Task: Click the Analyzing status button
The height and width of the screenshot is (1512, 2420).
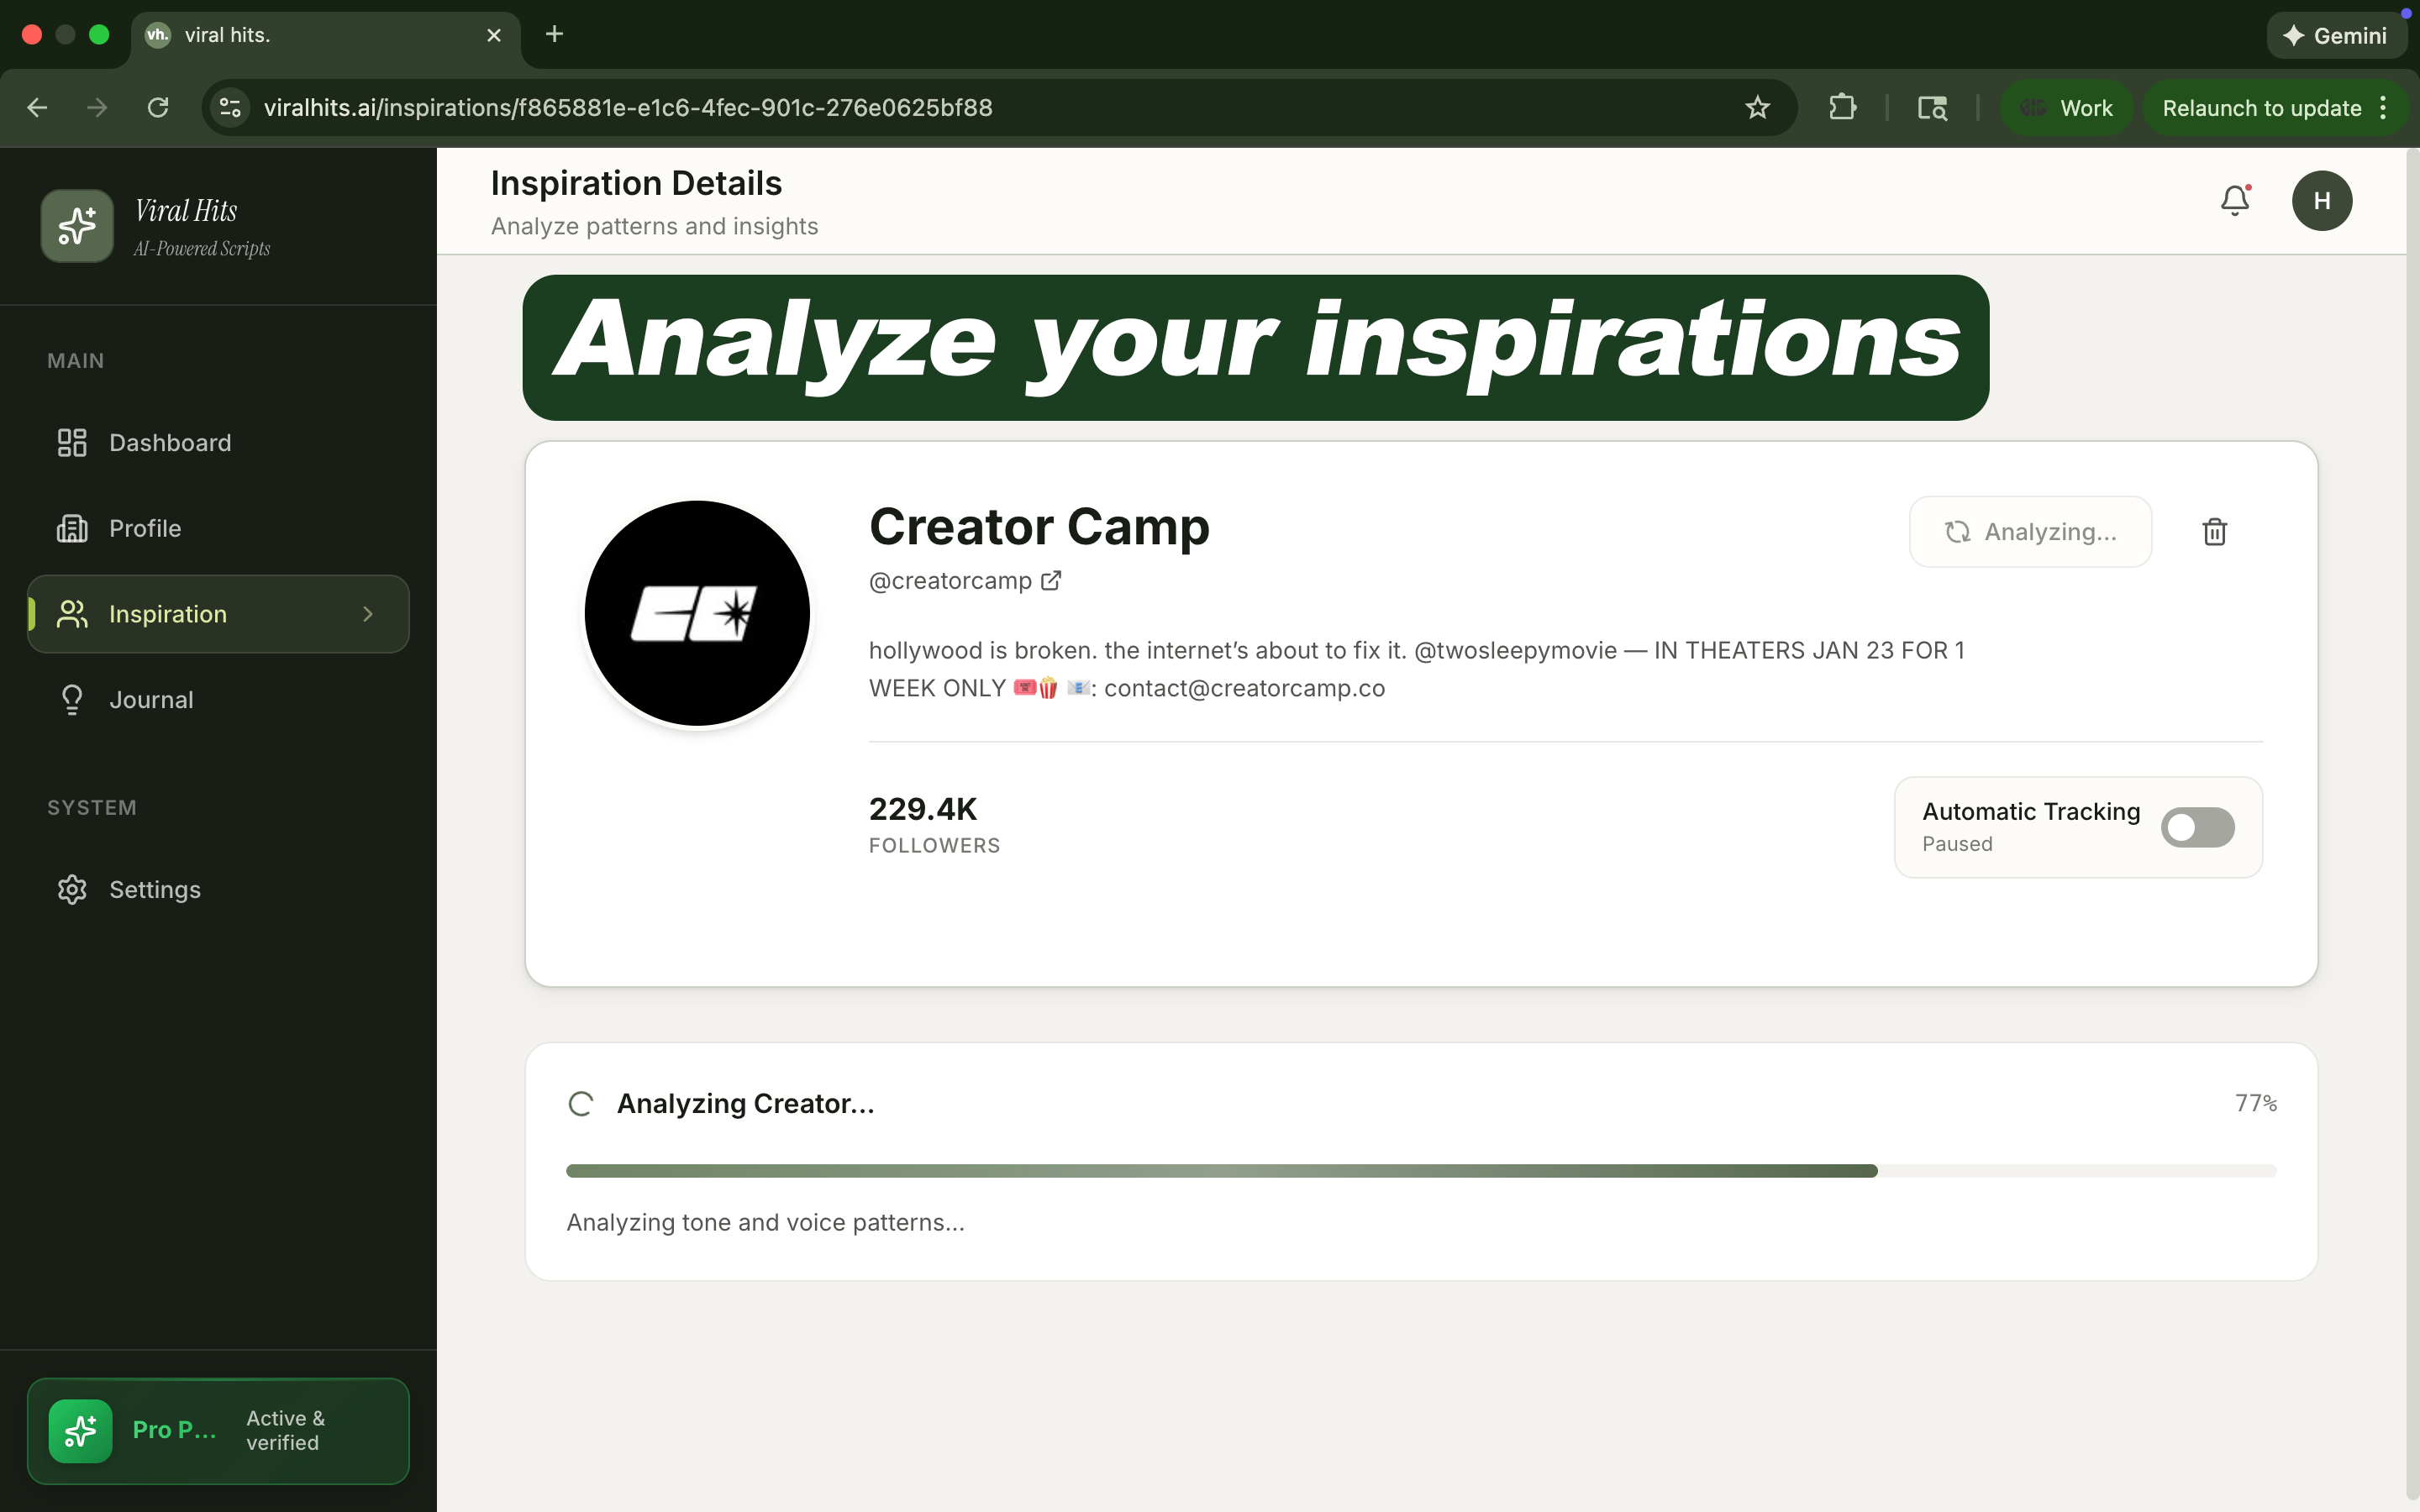Action: coord(2030,531)
